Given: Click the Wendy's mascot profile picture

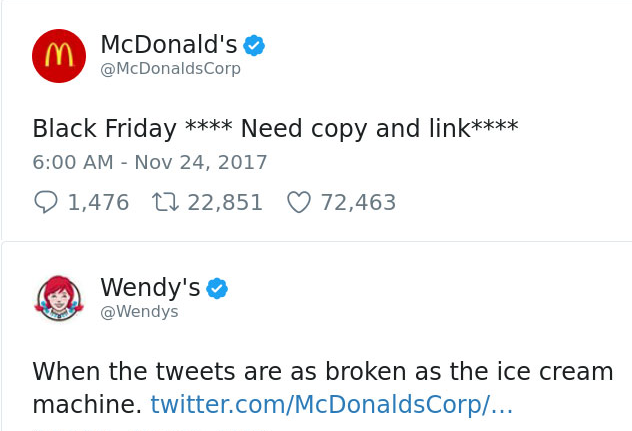Looking at the screenshot, I should coord(59,298).
